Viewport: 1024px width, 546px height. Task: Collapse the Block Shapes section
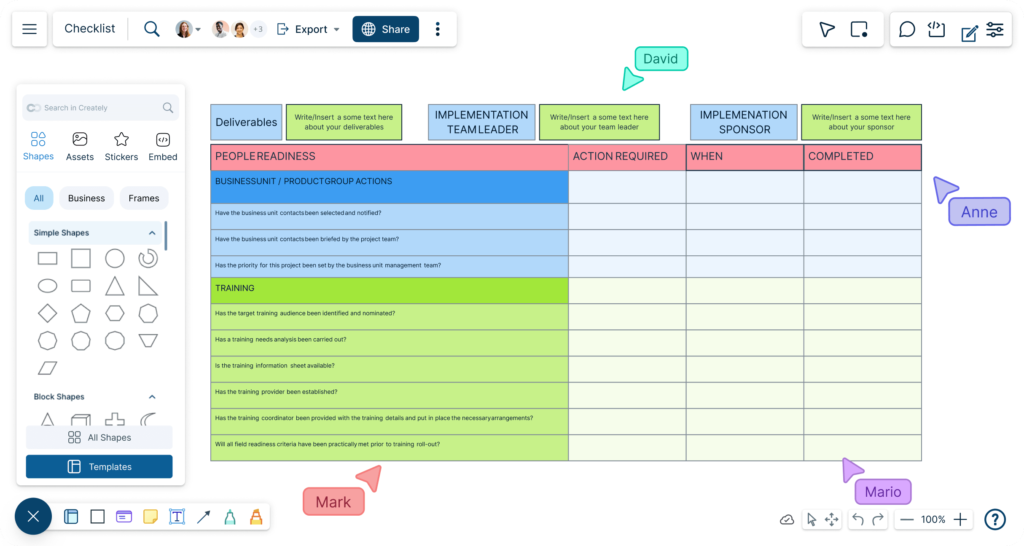point(152,397)
